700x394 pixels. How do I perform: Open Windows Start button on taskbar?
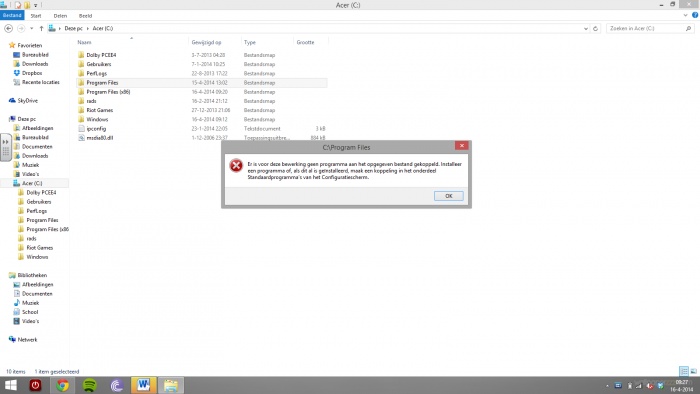click(x=10, y=385)
